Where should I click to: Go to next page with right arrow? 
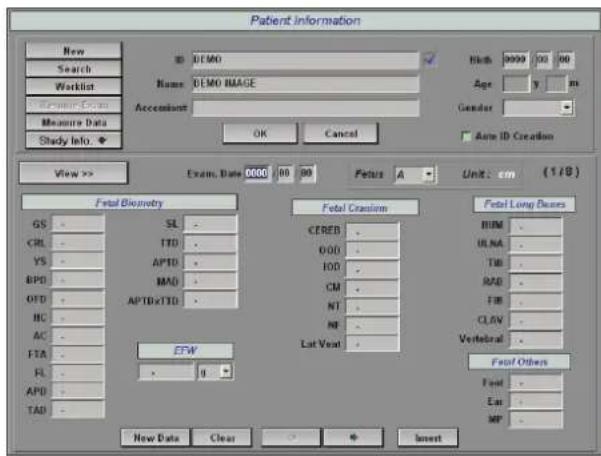pos(353,438)
